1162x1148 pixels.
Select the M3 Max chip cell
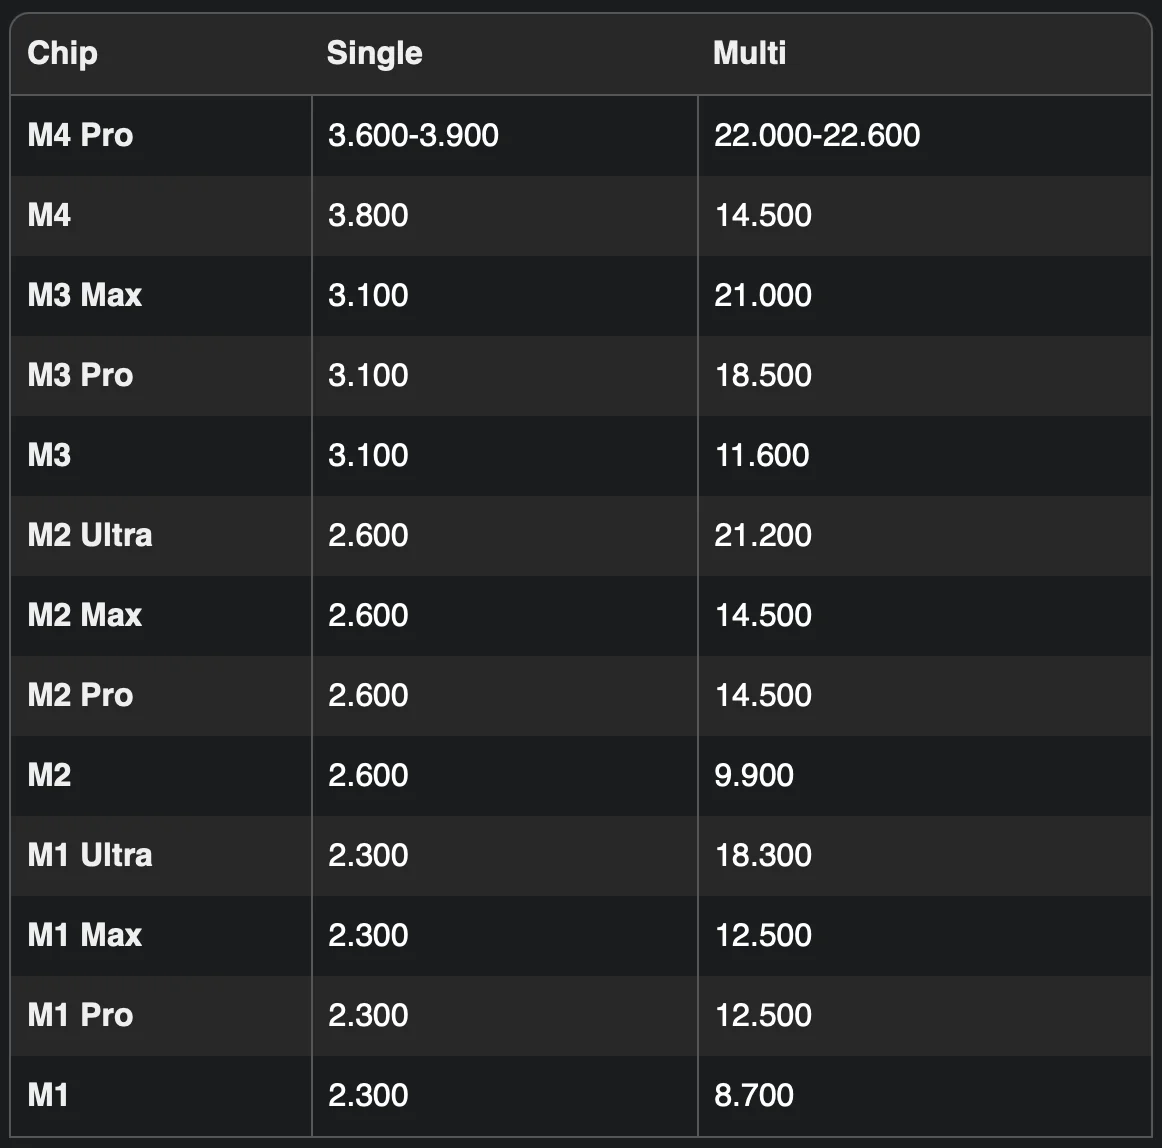coord(85,295)
